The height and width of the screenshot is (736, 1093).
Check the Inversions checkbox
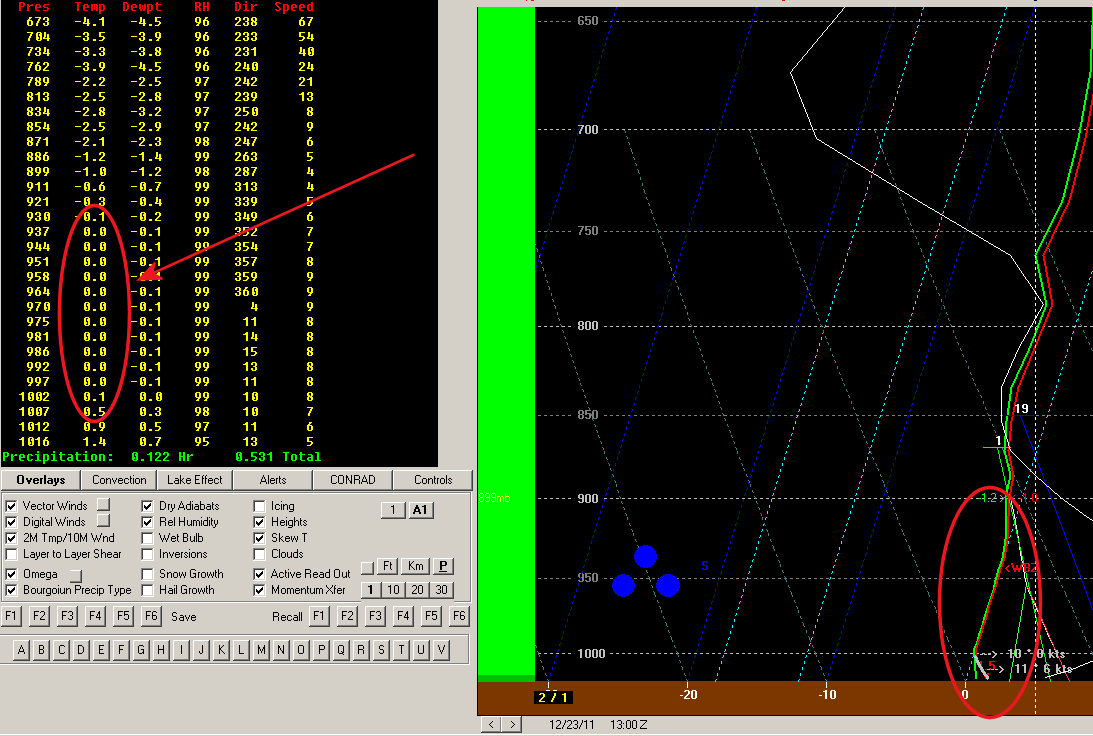(x=147, y=554)
